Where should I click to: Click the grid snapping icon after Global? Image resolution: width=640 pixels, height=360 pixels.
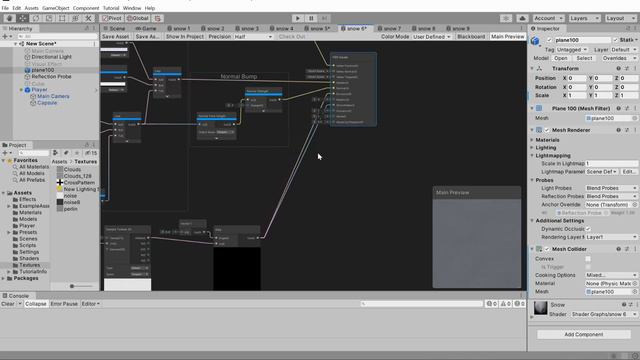point(158,18)
